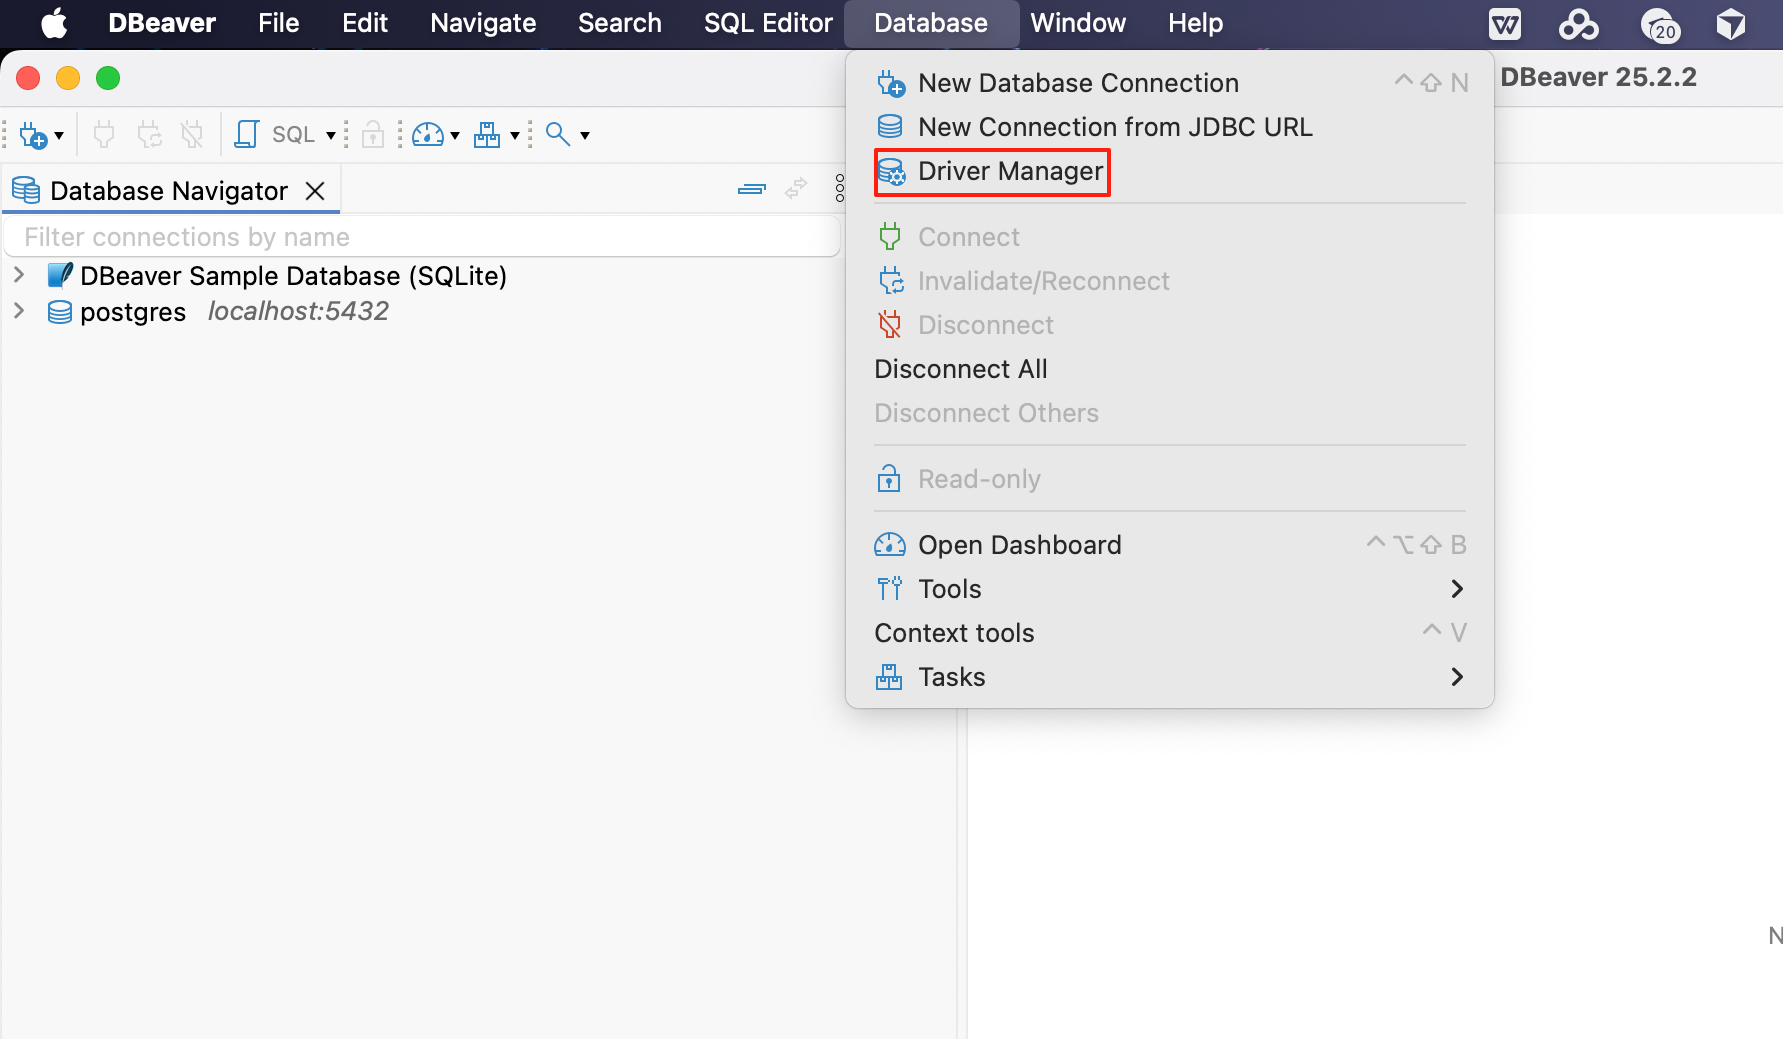Open the SQL toolbar dropdown arrow
The height and width of the screenshot is (1040, 1784).
coord(331,135)
